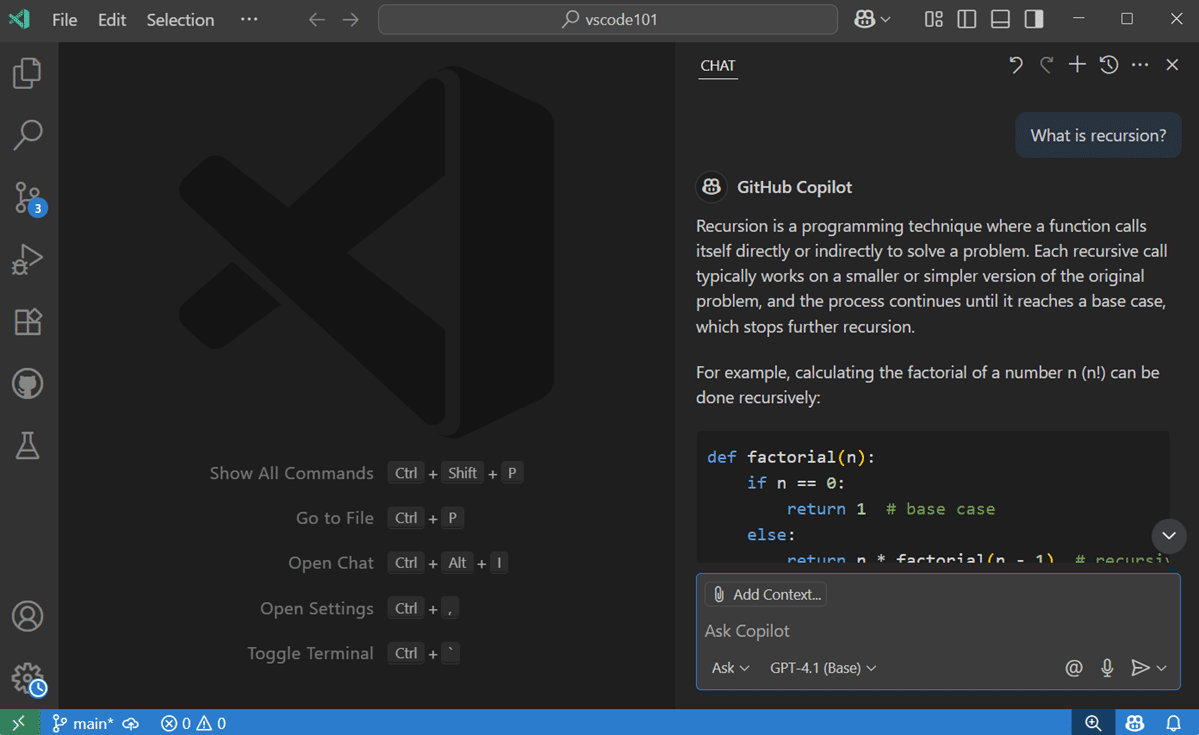Open the Testing view

pos(27,445)
